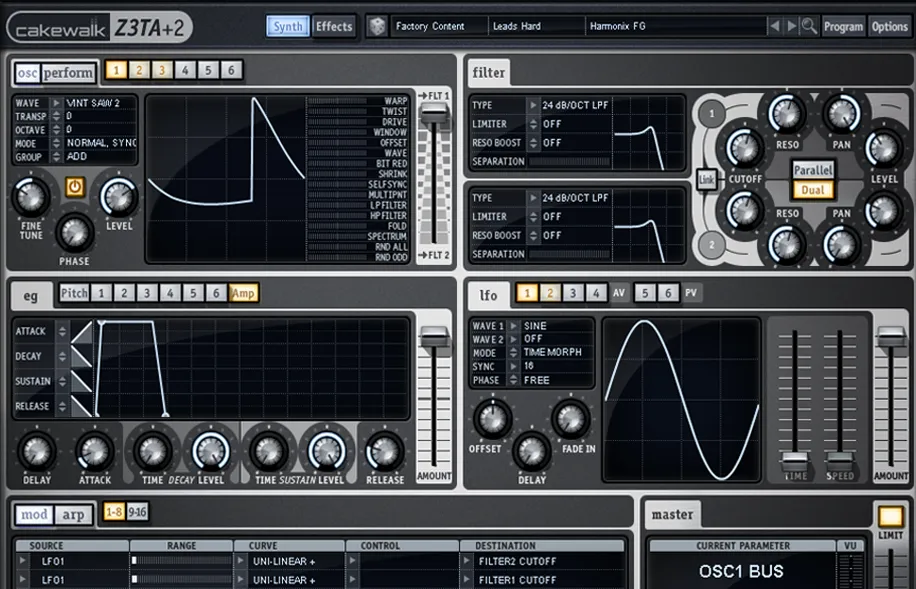Select oscillator 2 button
This screenshot has height=589, width=916.
click(139, 70)
